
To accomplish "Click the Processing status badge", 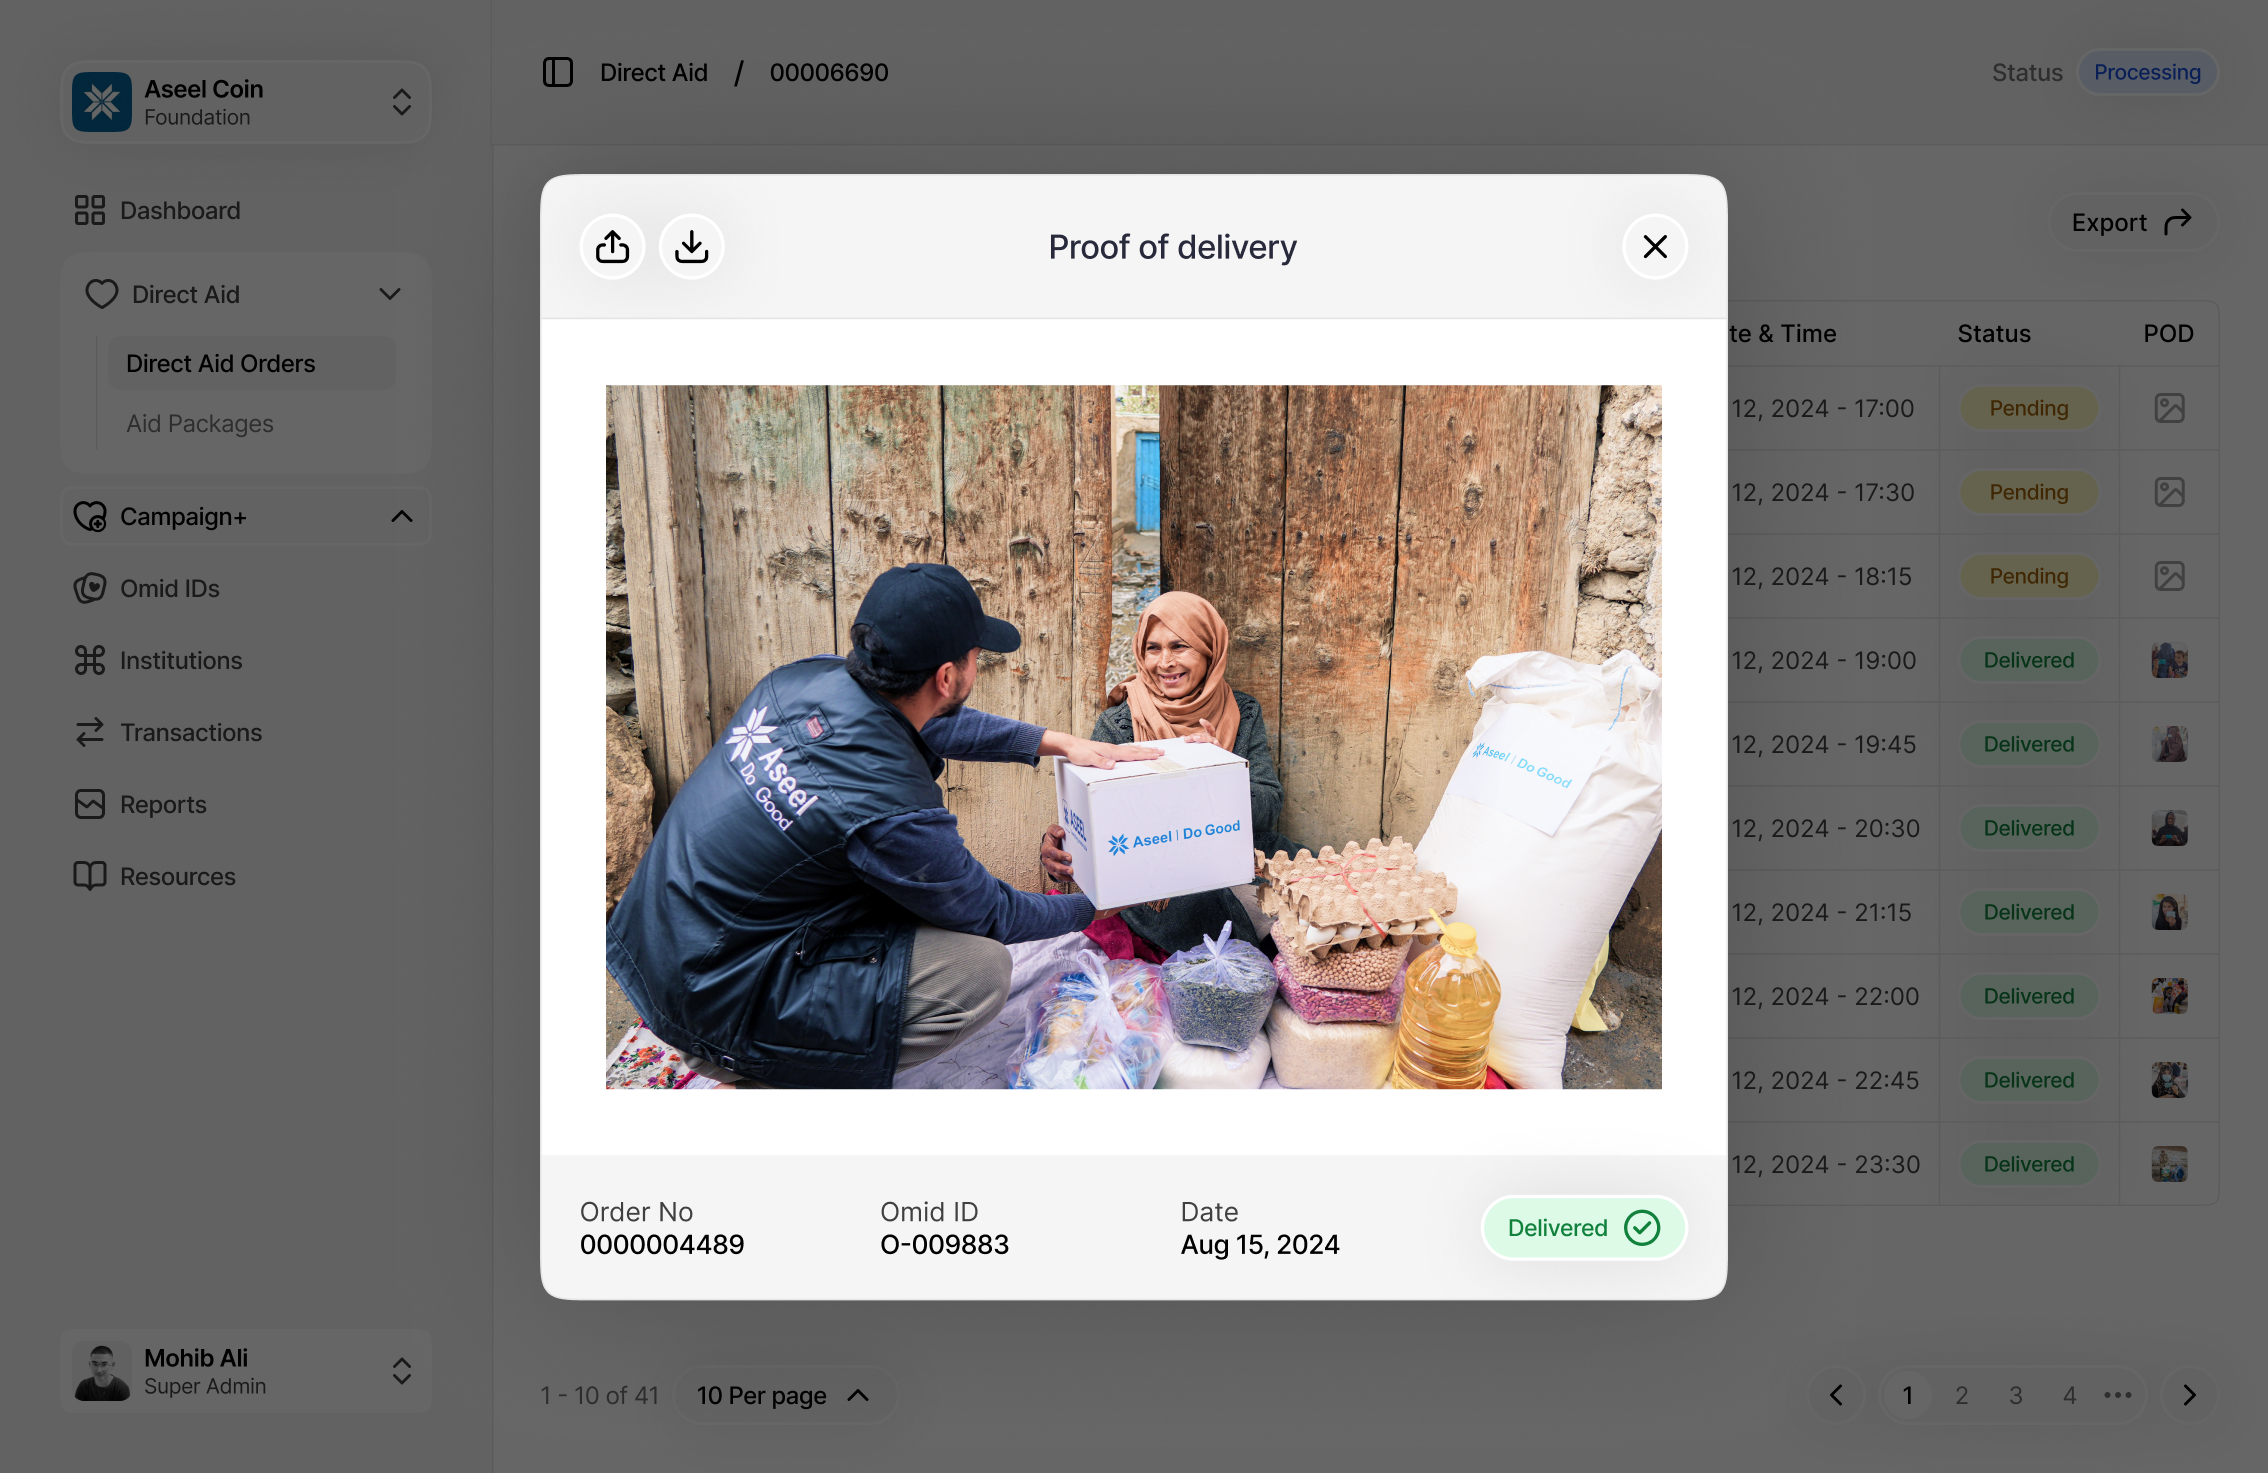I will (x=2147, y=72).
